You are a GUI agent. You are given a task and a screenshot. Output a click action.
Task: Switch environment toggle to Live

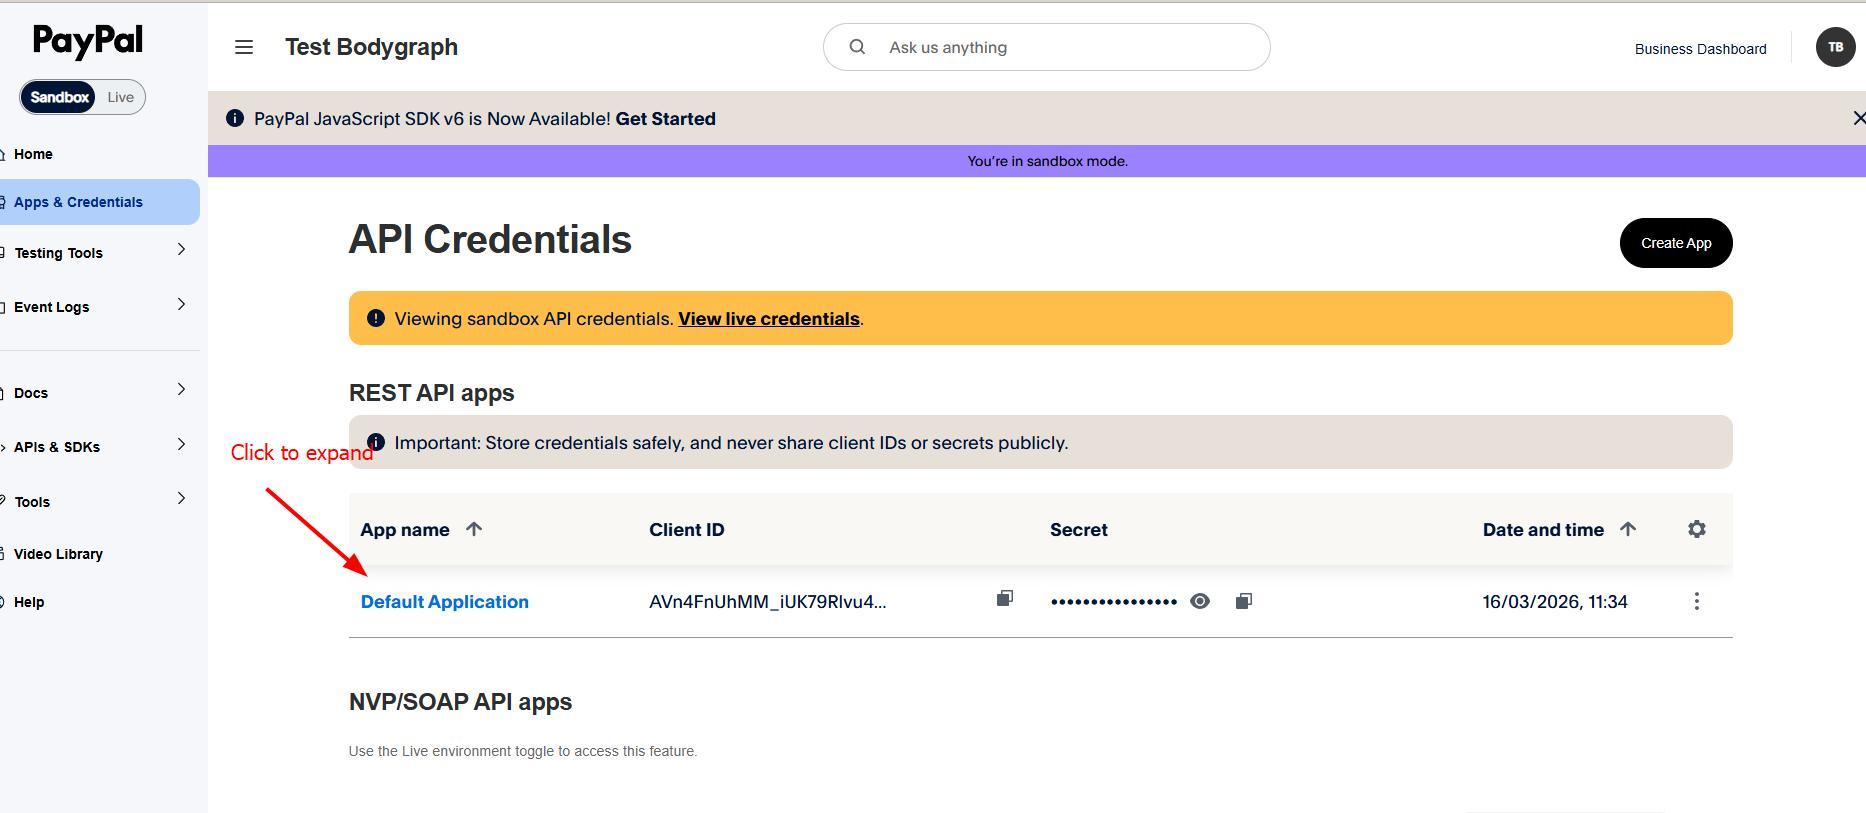tap(121, 97)
